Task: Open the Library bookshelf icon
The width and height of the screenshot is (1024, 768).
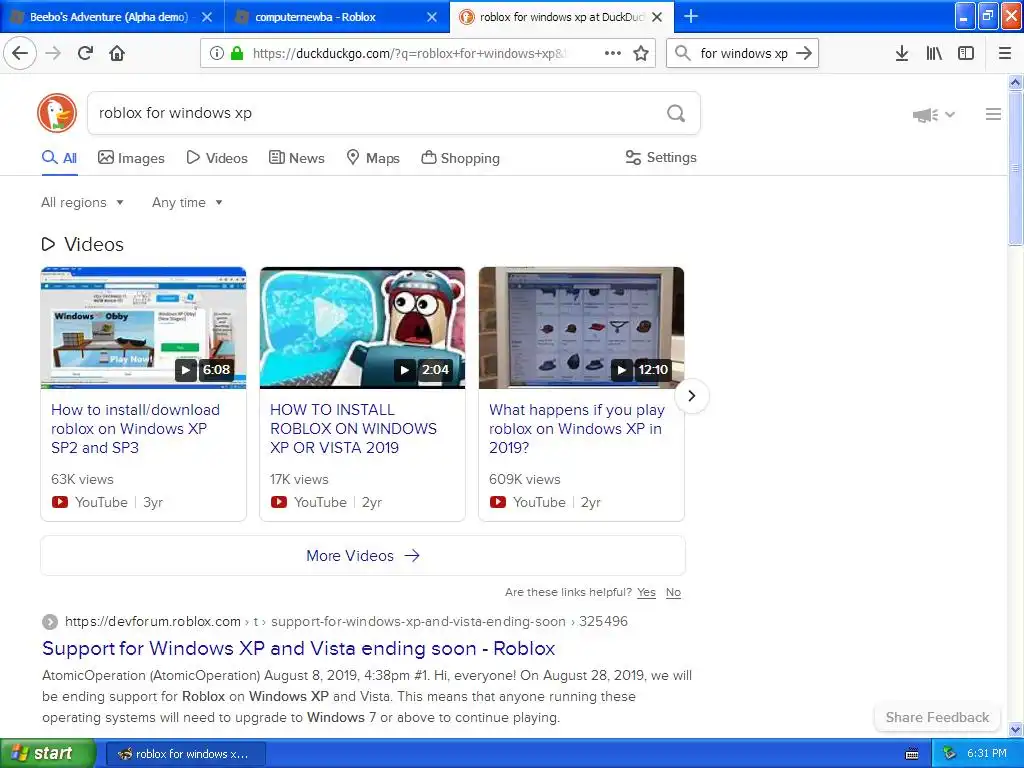Action: point(934,53)
